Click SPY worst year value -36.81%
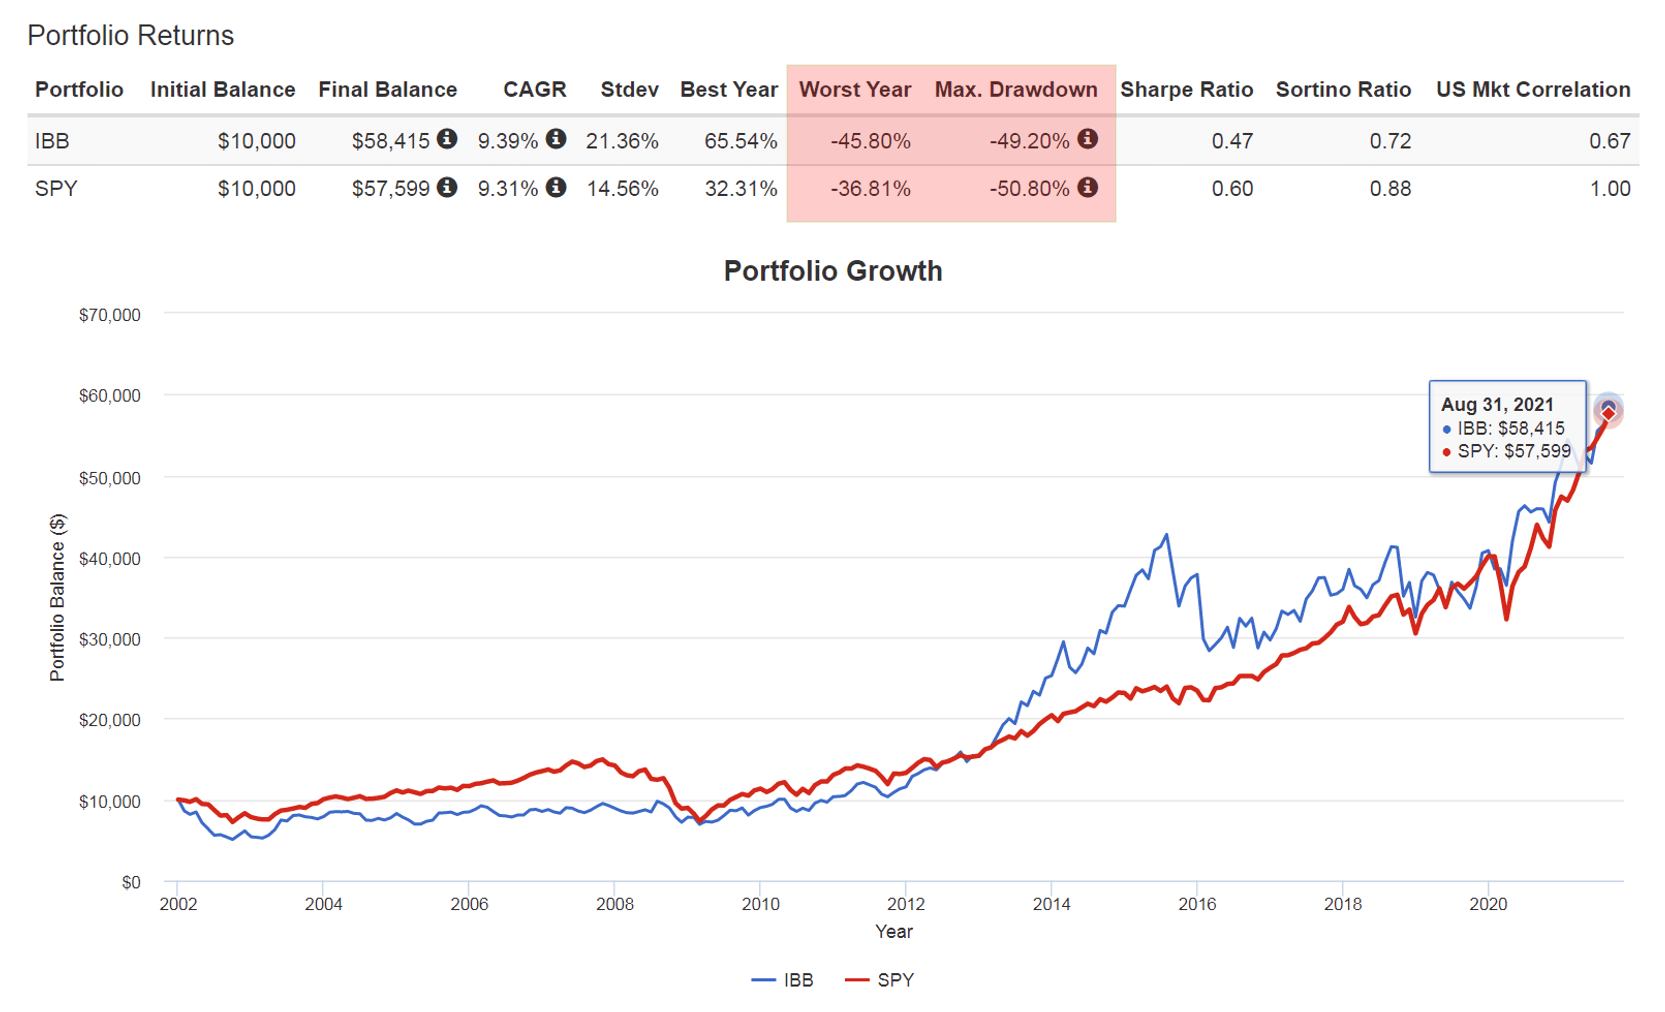 point(870,189)
